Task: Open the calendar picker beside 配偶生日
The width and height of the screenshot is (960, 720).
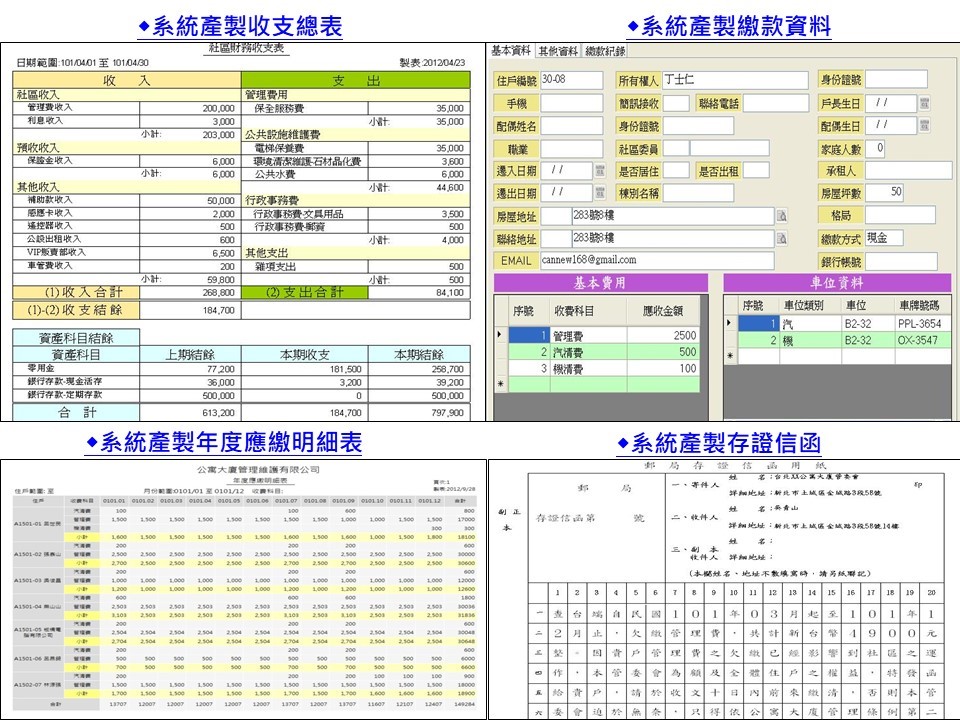Action: click(x=924, y=126)
